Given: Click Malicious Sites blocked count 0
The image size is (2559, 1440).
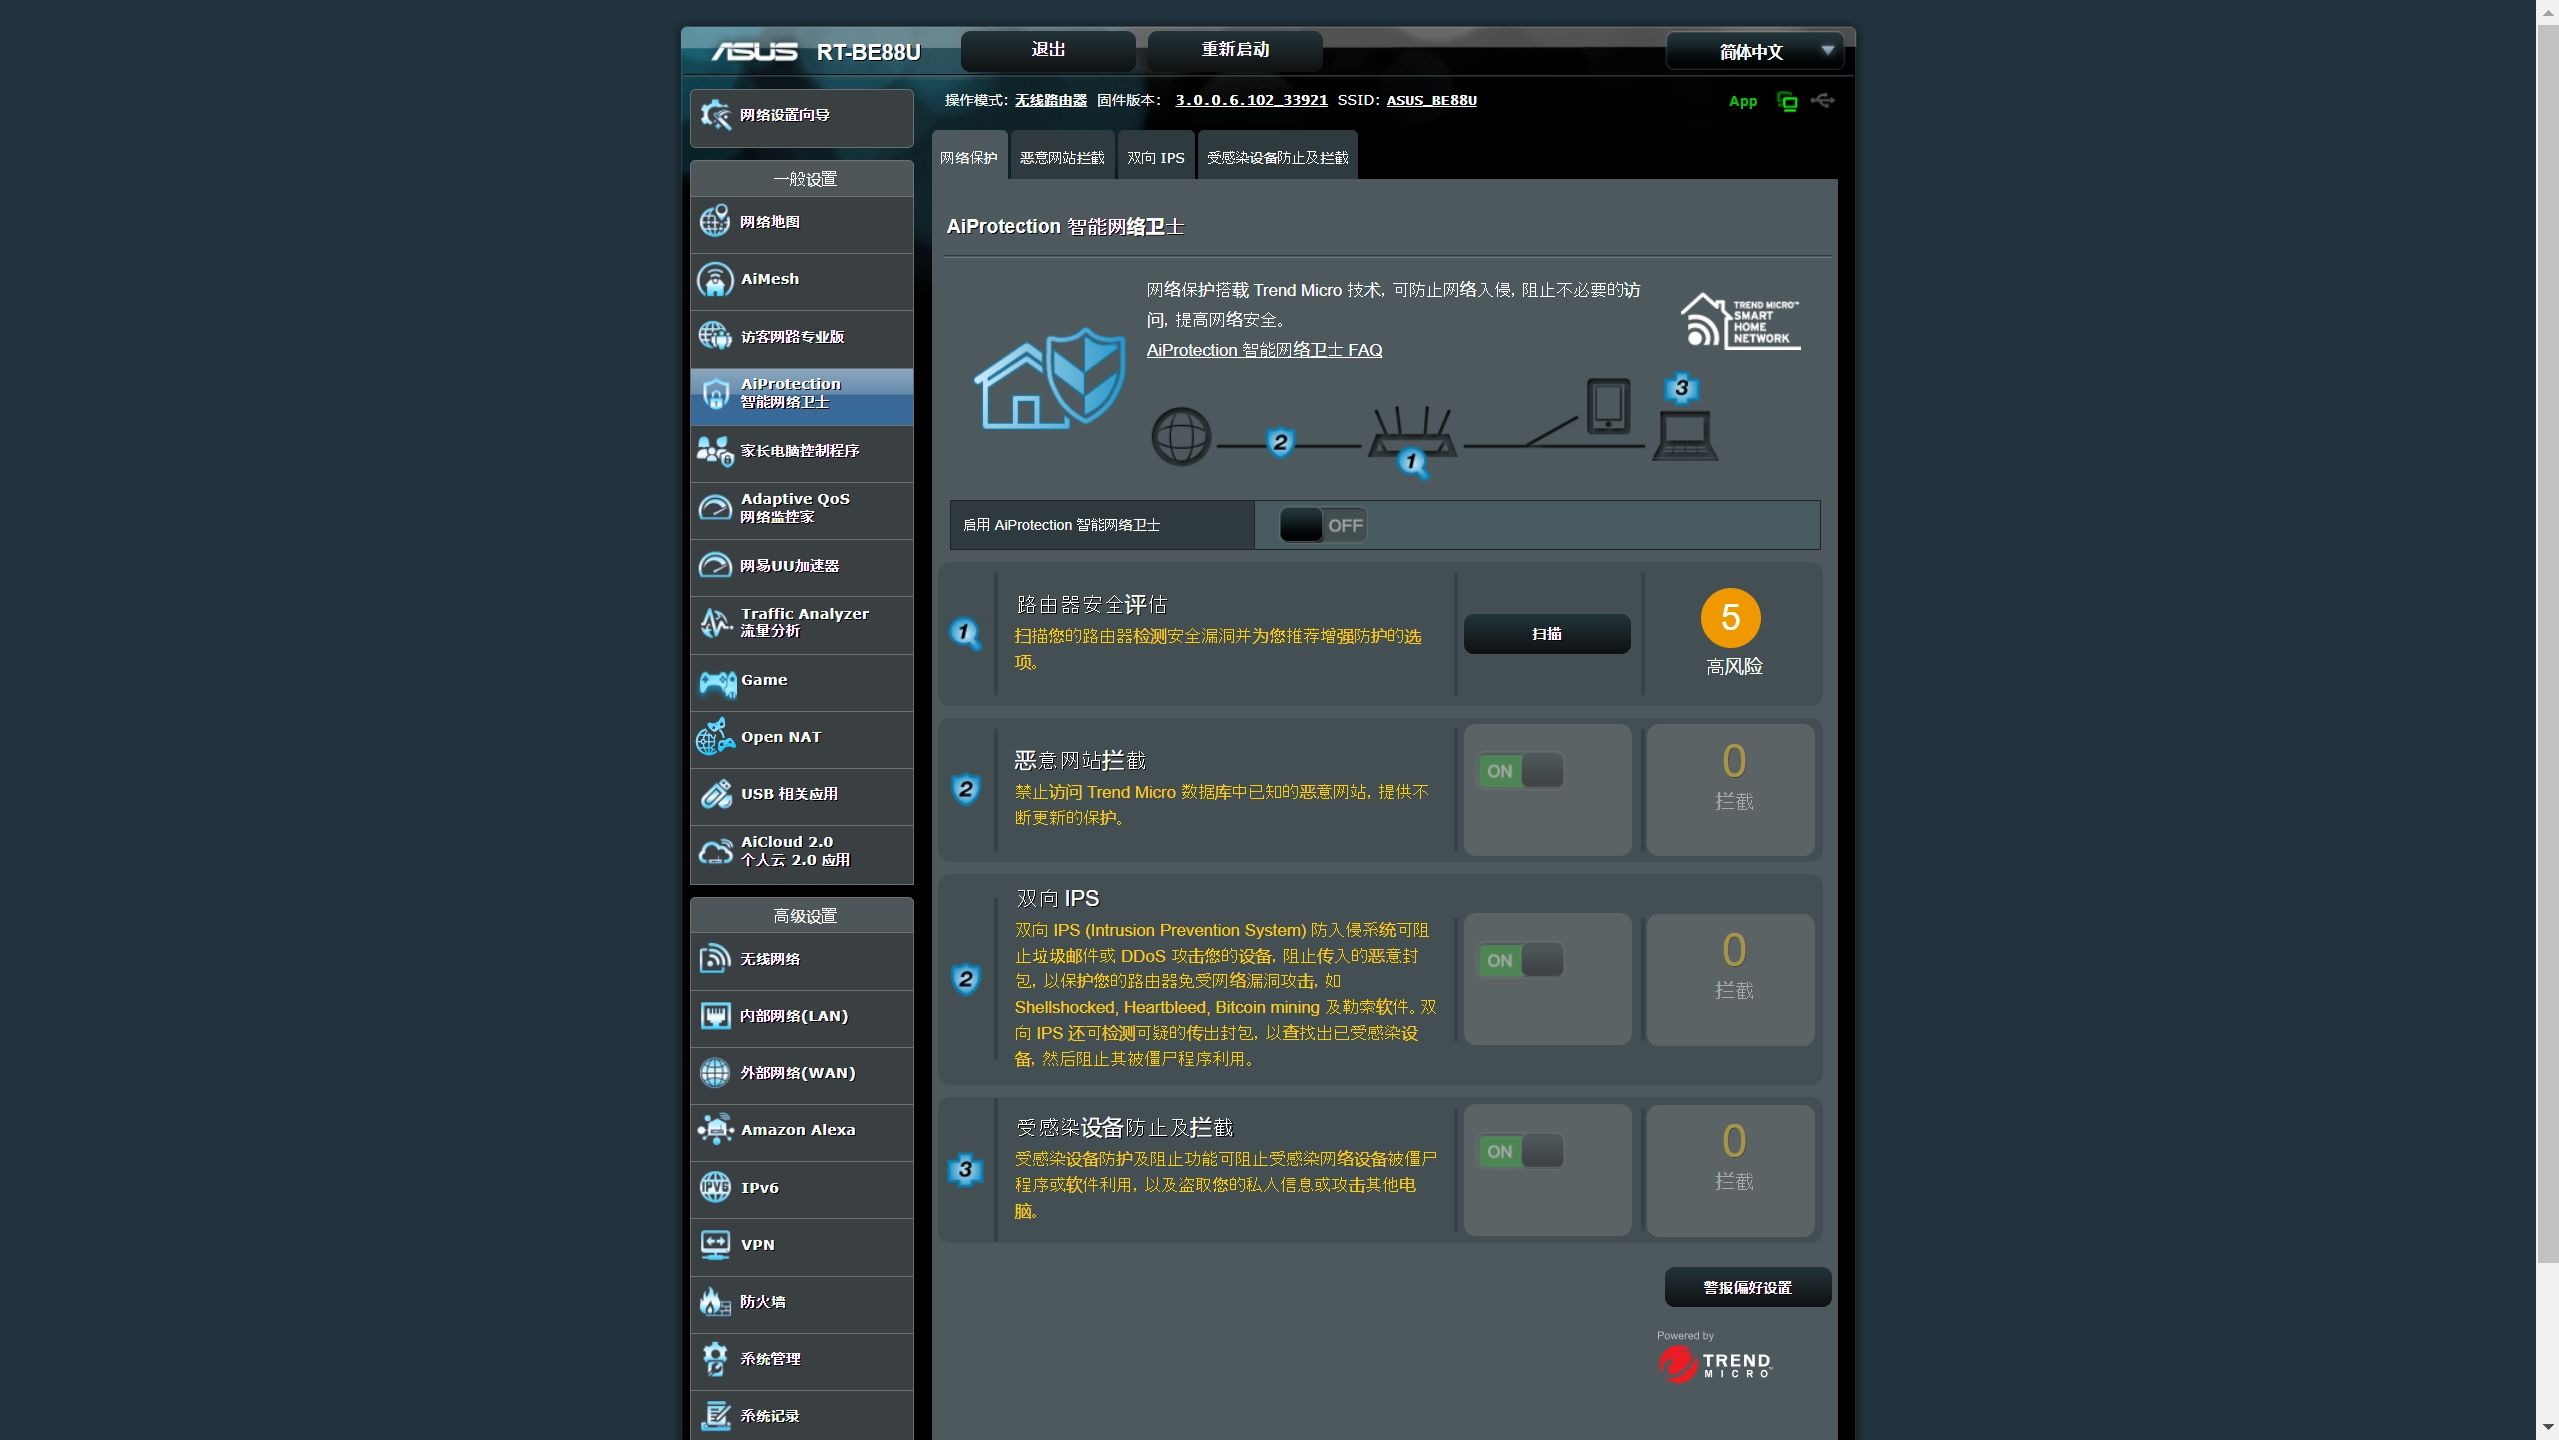Looking at the screenshot, I should point(1733,762).
